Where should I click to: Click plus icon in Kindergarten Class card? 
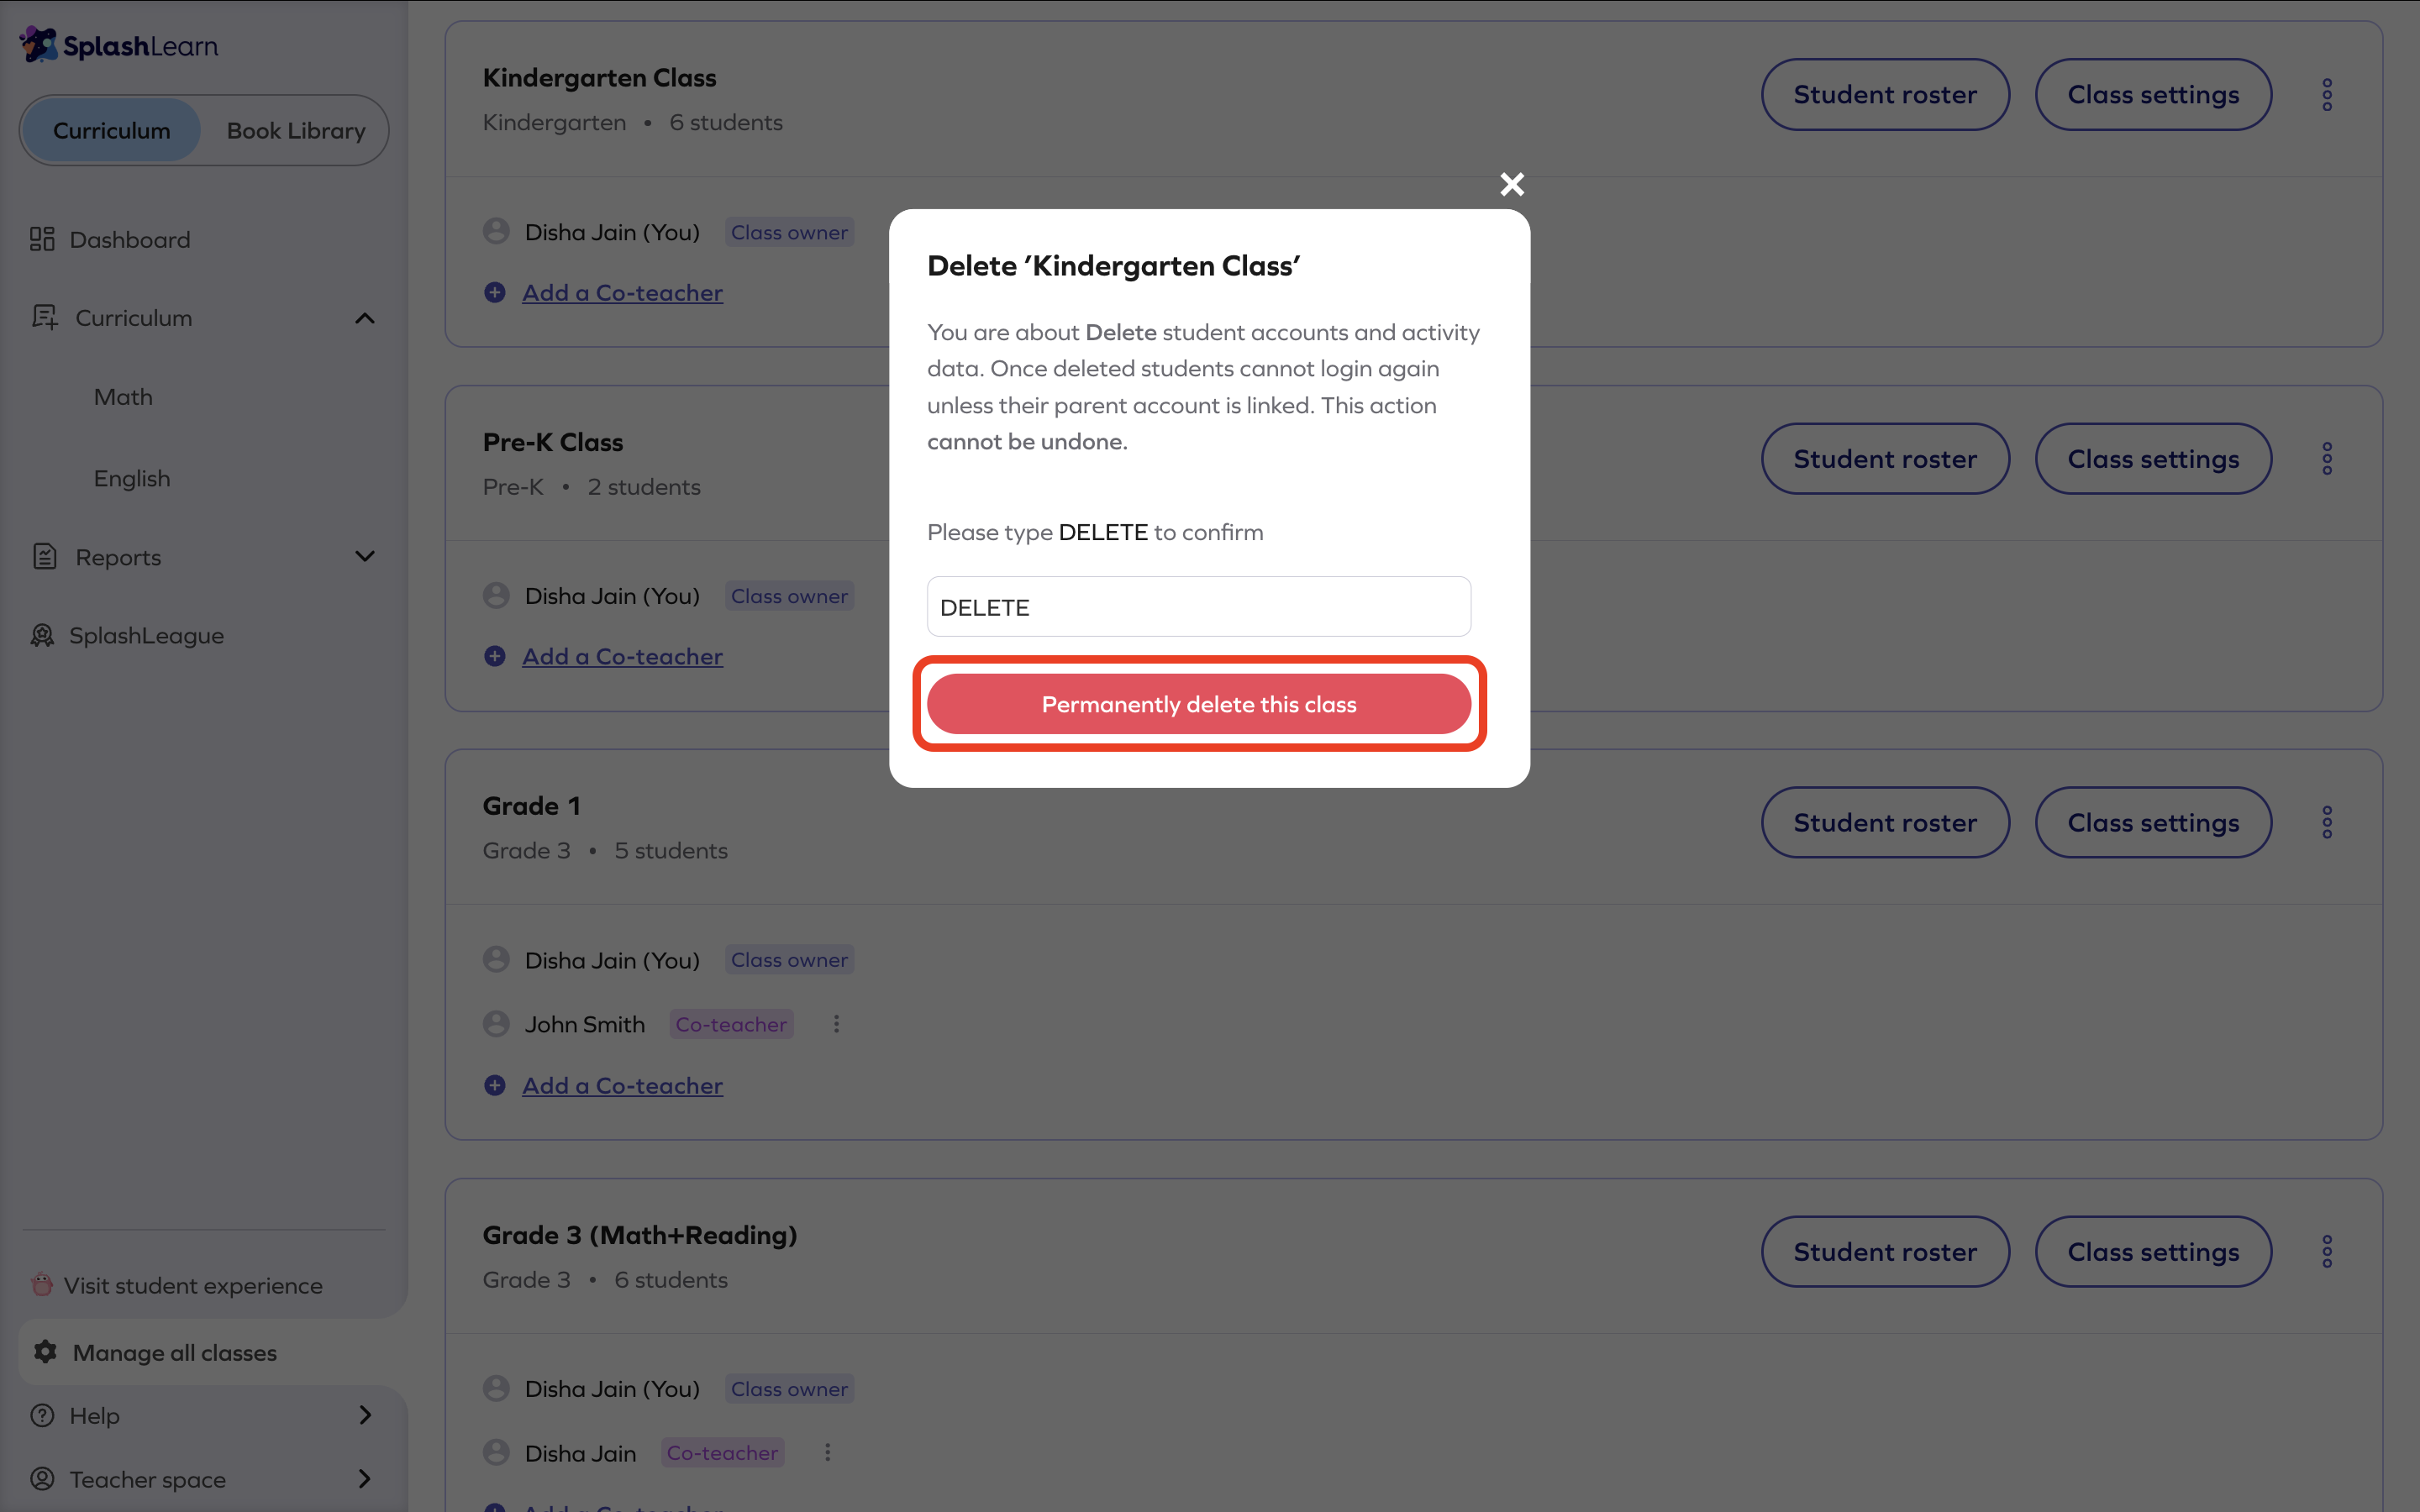(x=495, y=292)
